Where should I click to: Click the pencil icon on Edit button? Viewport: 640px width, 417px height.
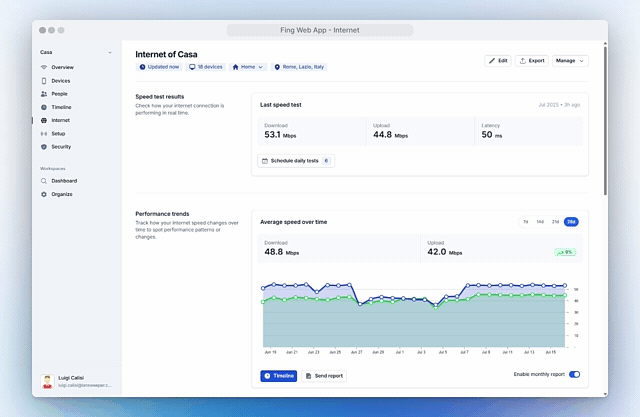(492, 61)
